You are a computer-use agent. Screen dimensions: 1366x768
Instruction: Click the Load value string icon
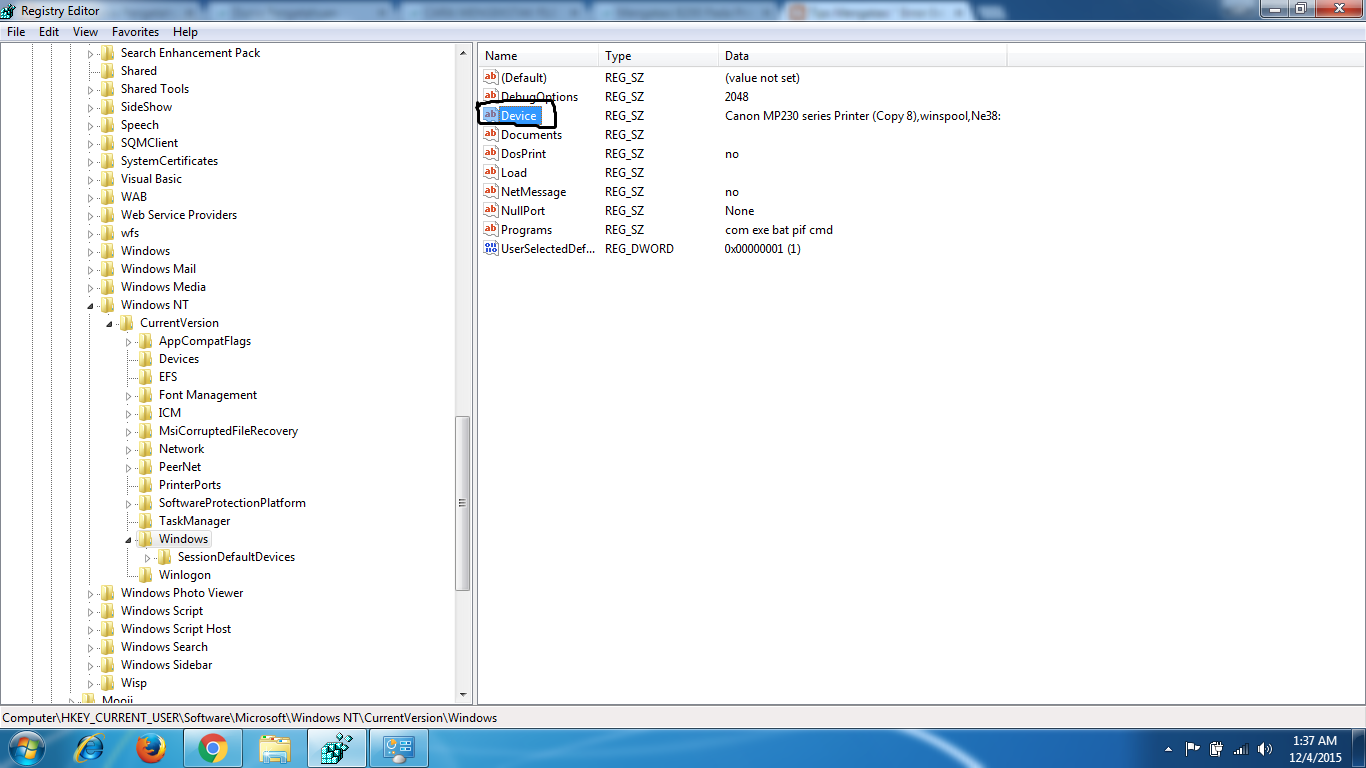click(x=491, y=172)
